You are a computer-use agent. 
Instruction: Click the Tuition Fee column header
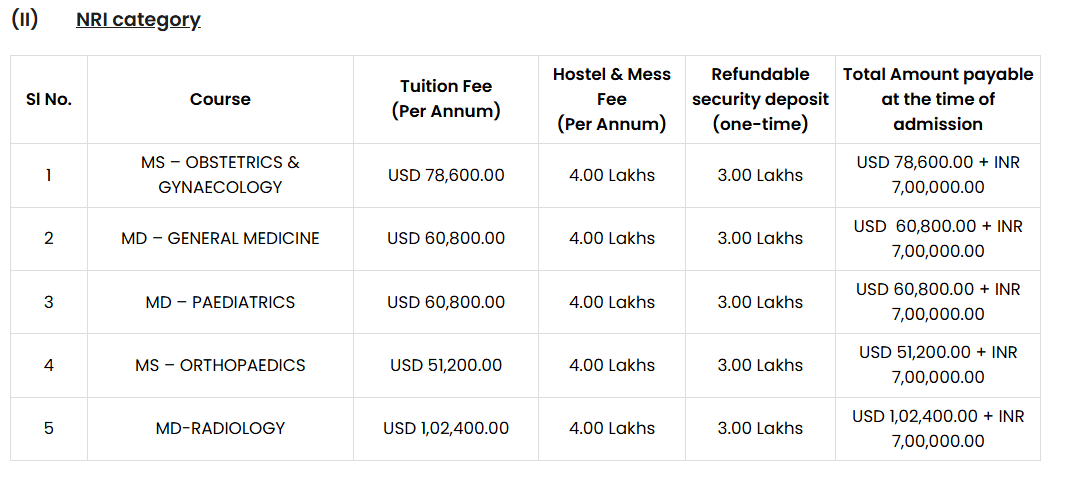(446, 99)
